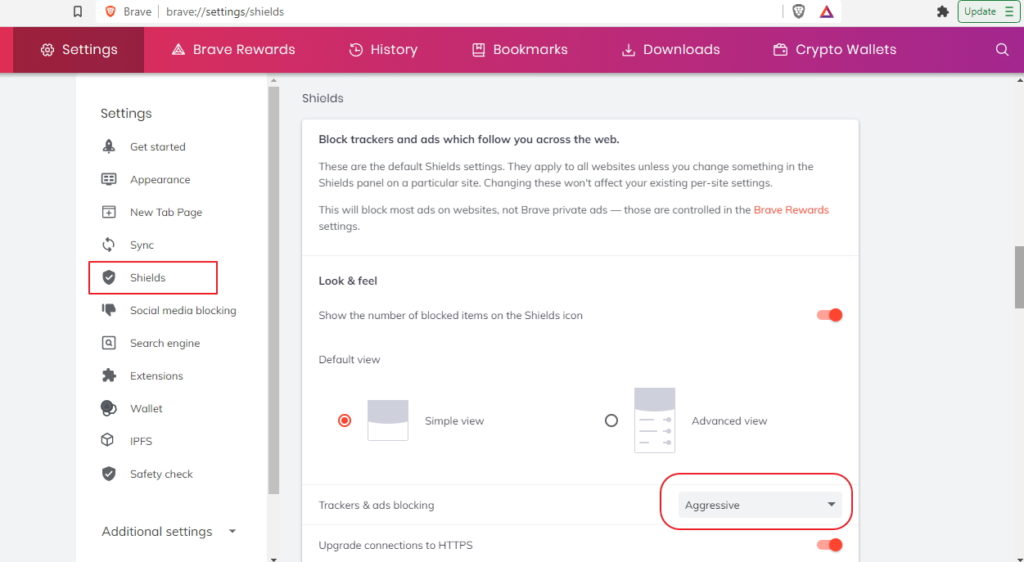The width and height of the screenshot is (1024, 562).
Task: Click the IPFS cube icon in sidebar
Action: [109, 441]
